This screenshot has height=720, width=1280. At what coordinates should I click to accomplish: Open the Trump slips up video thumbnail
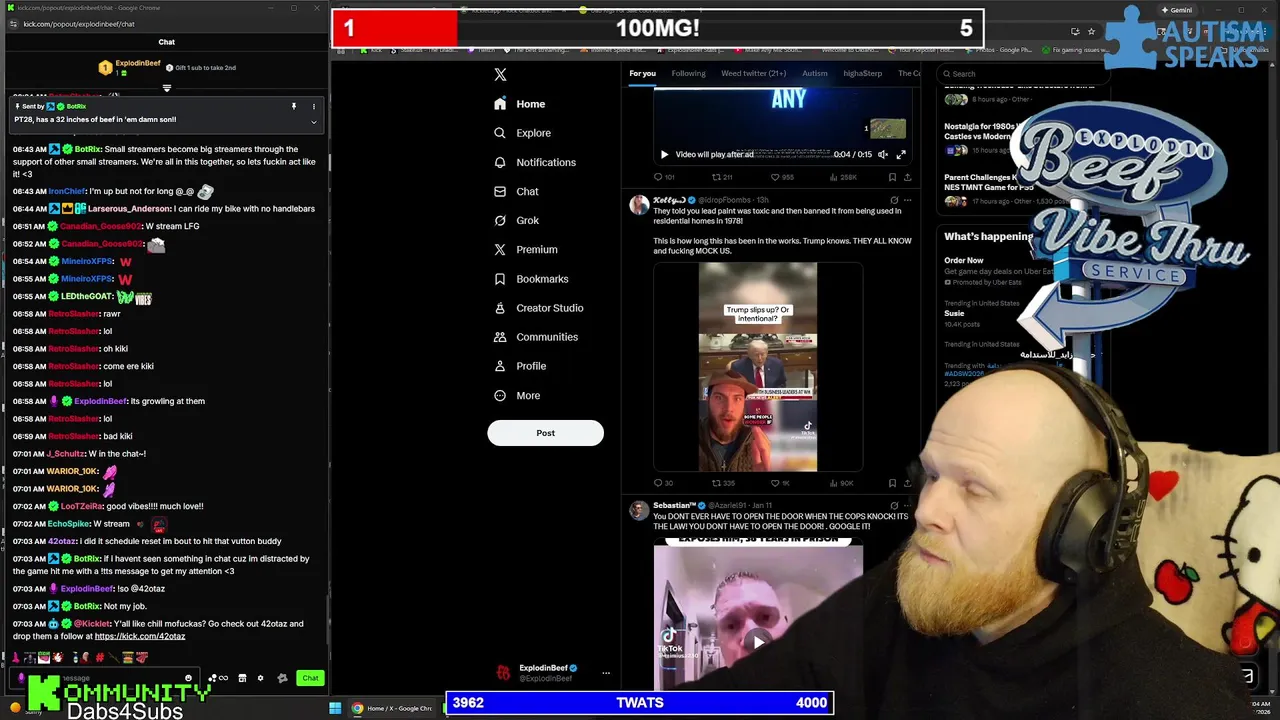758,367
